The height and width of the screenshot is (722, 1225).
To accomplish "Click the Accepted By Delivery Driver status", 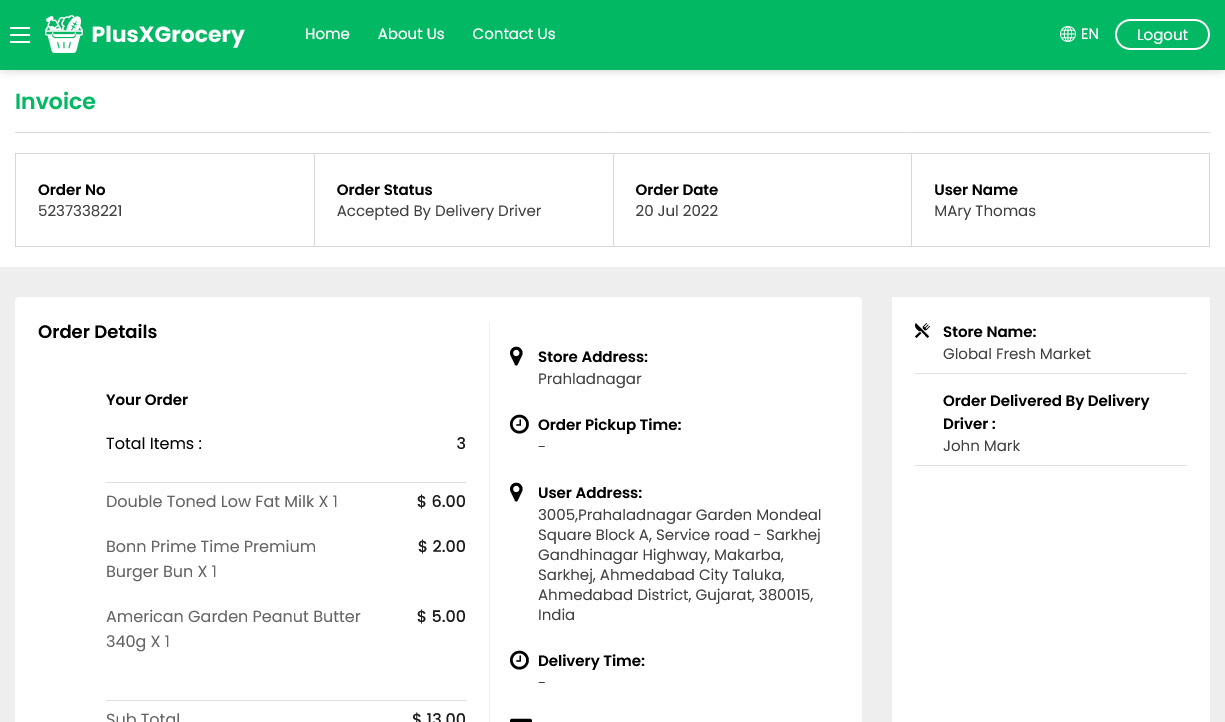I will (439, 211).
